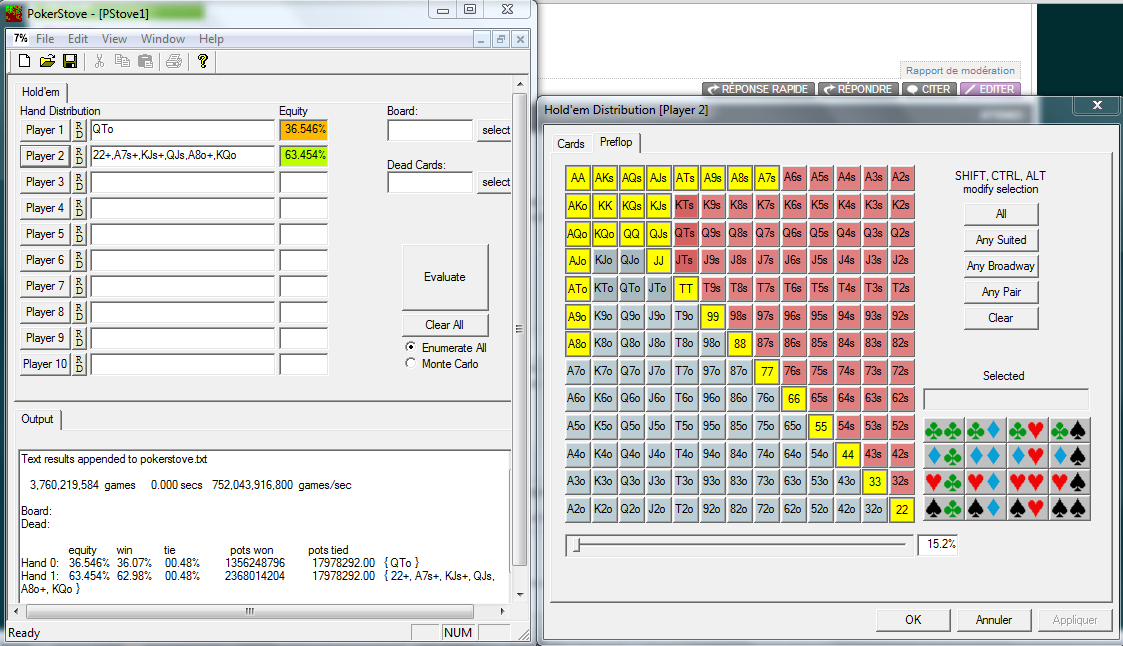Select the club-club suit combination button
1123x646 pixels.
(943, 431)
